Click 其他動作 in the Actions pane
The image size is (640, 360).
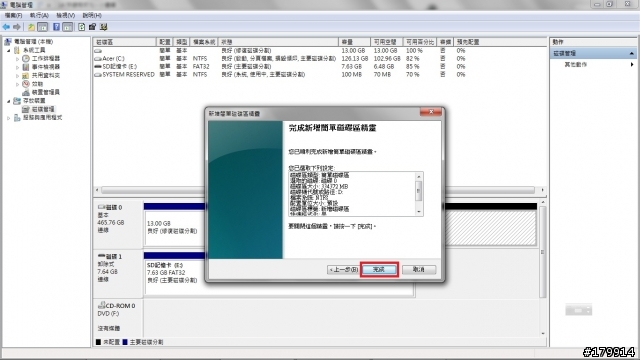pyautogui.click(x=576, y=64)
